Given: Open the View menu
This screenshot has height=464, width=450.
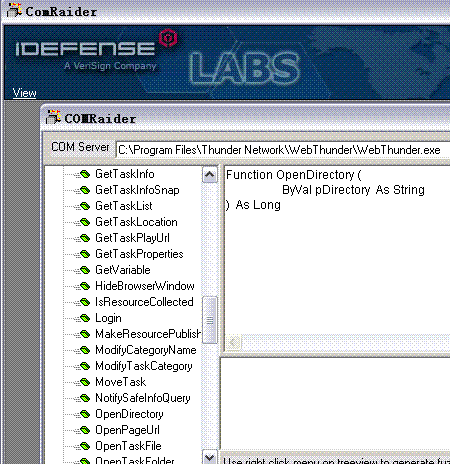Looking at the screenshot, I should pyautogui.click(x=24, y=93).
